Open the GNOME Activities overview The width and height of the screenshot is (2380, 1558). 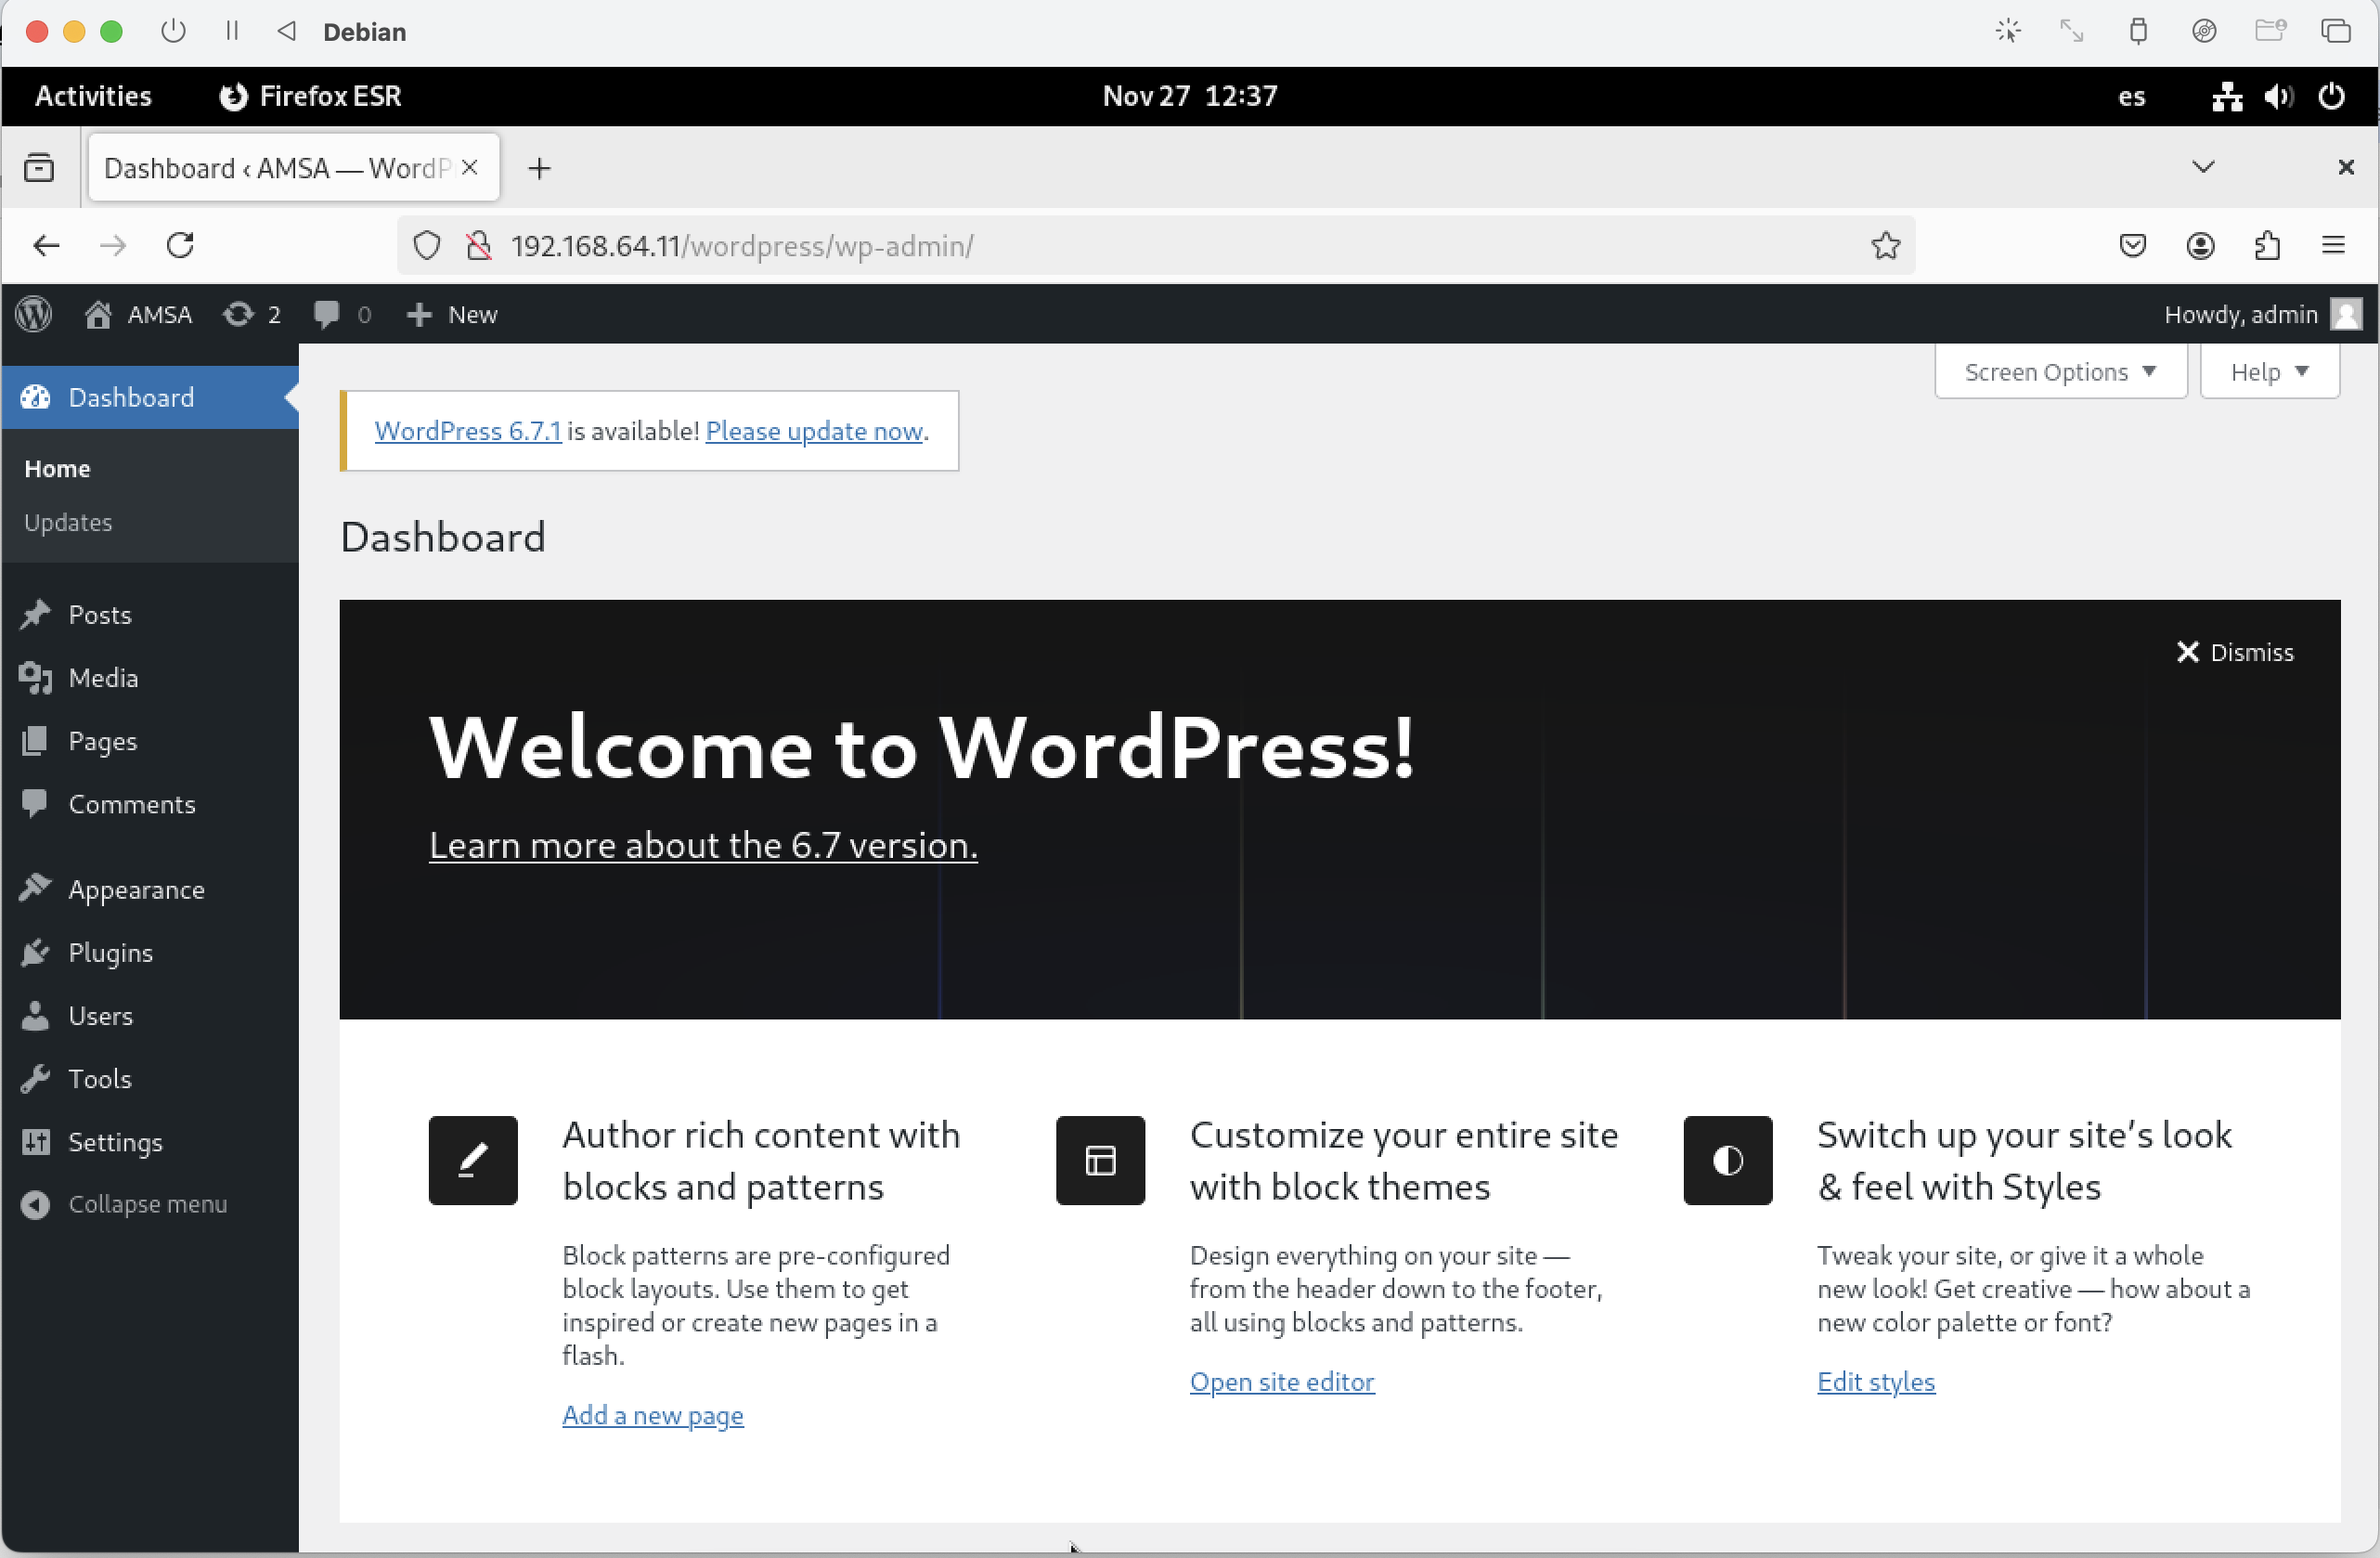point(93,96)
